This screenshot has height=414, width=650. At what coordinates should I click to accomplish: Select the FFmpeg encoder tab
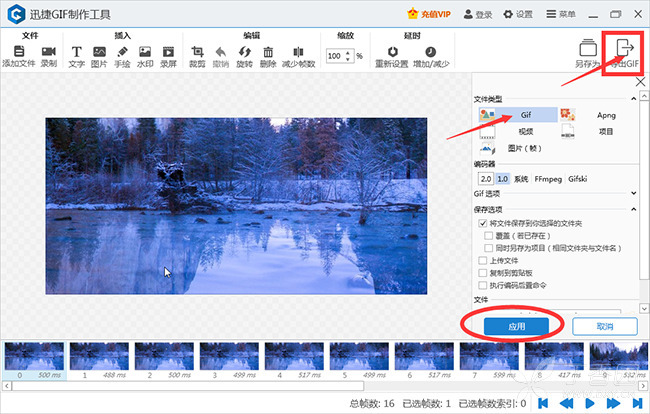[546, 179]
